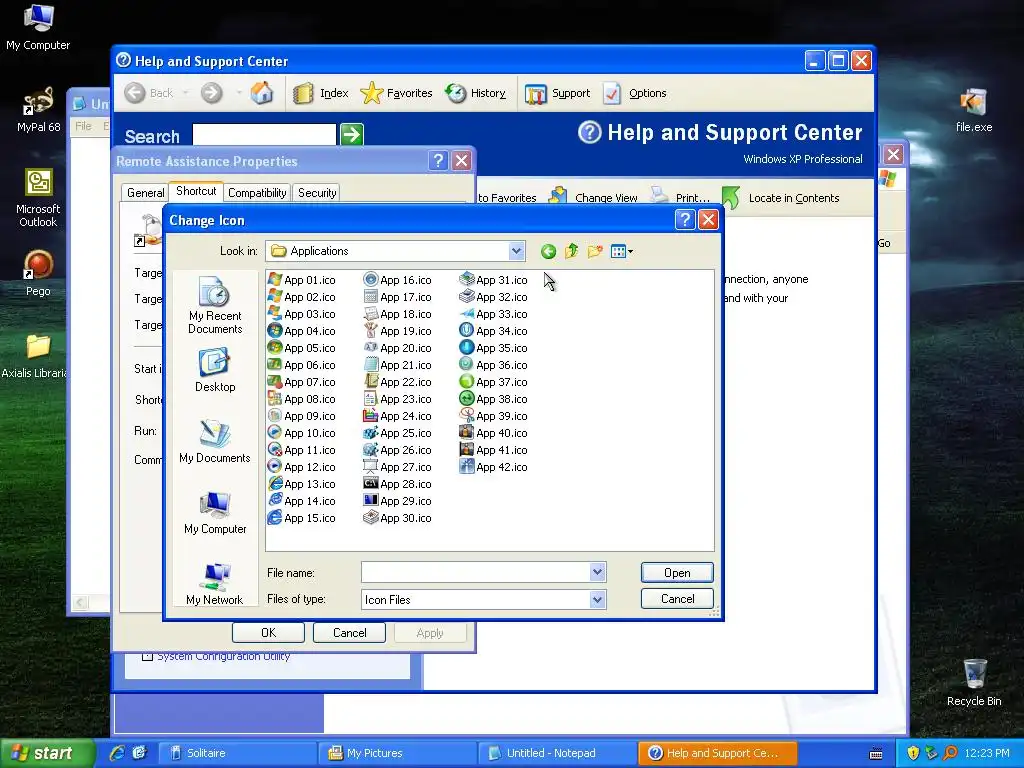Choose App 10.ico from the list
The height and width of the screenshot is (768, 1024).
[x=302, y=433]
